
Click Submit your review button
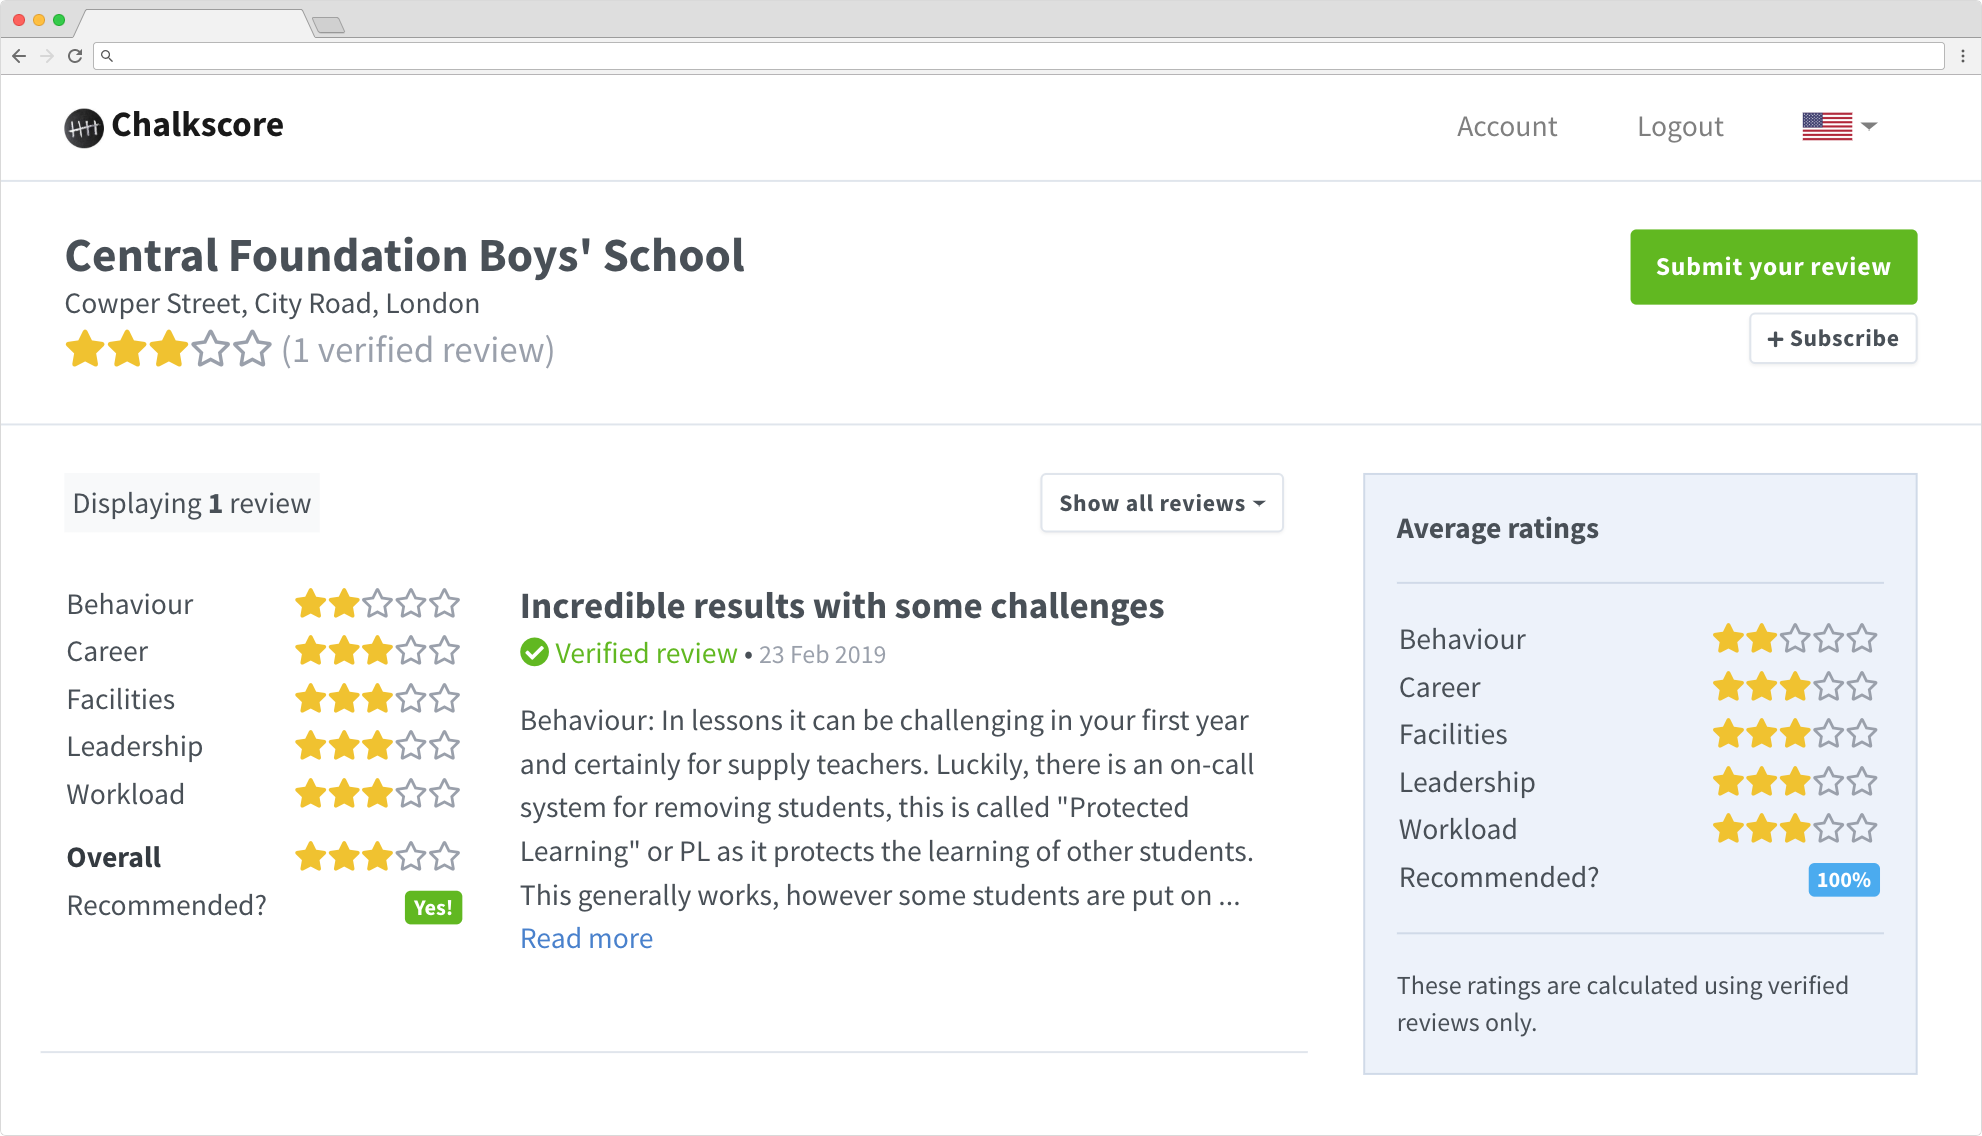1774,267
